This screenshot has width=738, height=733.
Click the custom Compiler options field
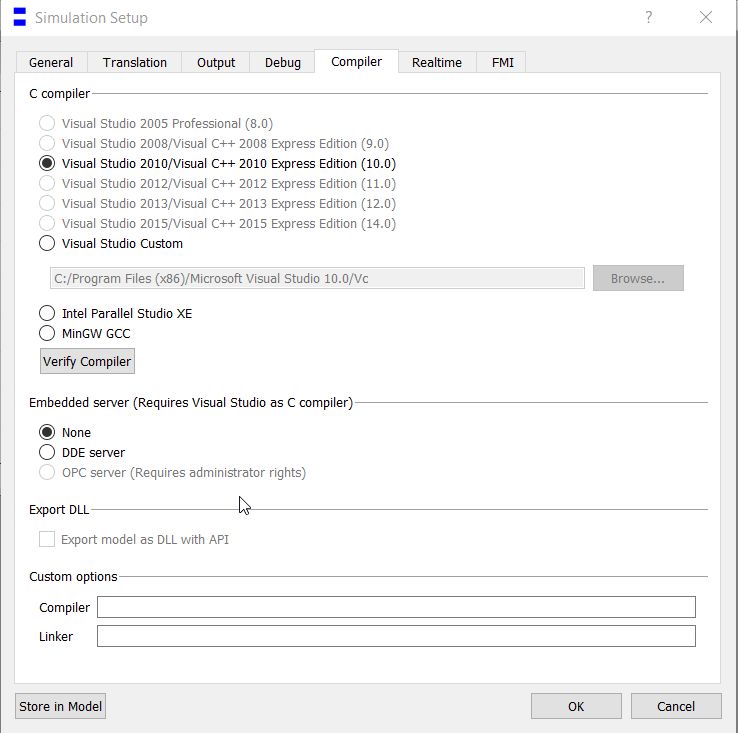(396, 607)
